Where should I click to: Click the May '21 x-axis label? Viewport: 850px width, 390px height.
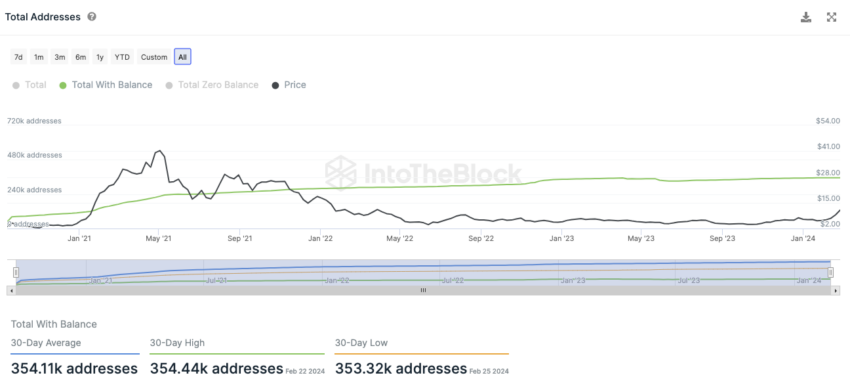tap(159, 238)
